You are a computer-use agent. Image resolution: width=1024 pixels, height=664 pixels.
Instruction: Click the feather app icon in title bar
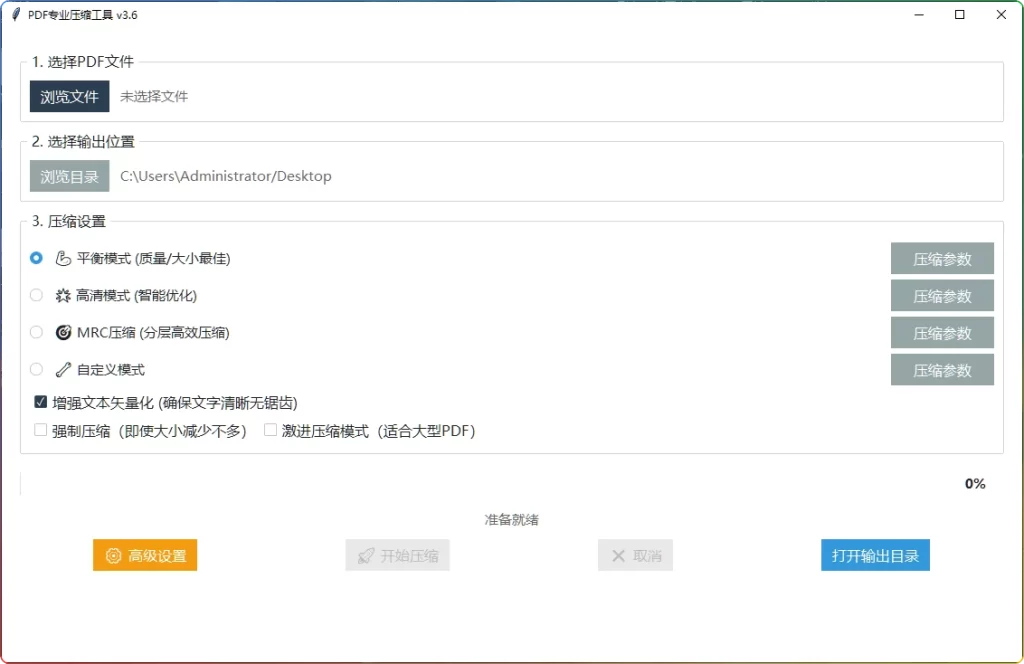(16, 15)
